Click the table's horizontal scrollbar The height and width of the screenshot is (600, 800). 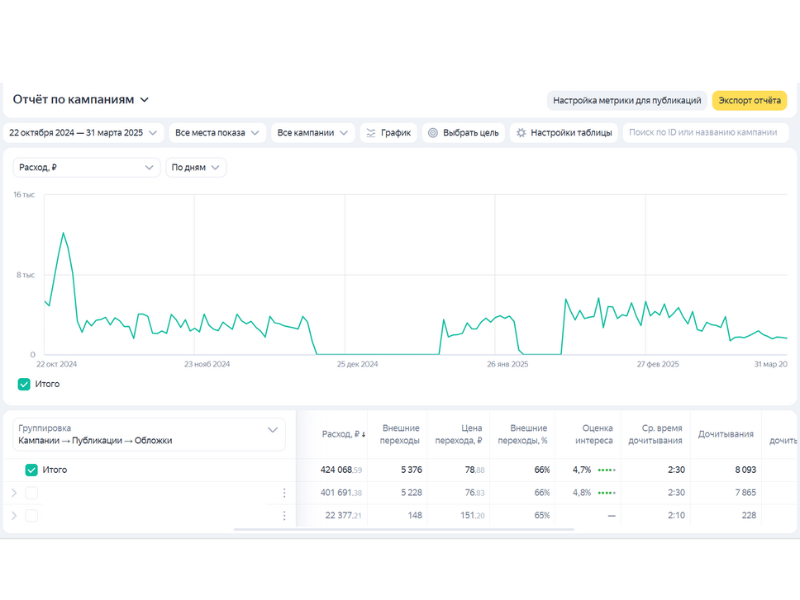coord(404,530)
